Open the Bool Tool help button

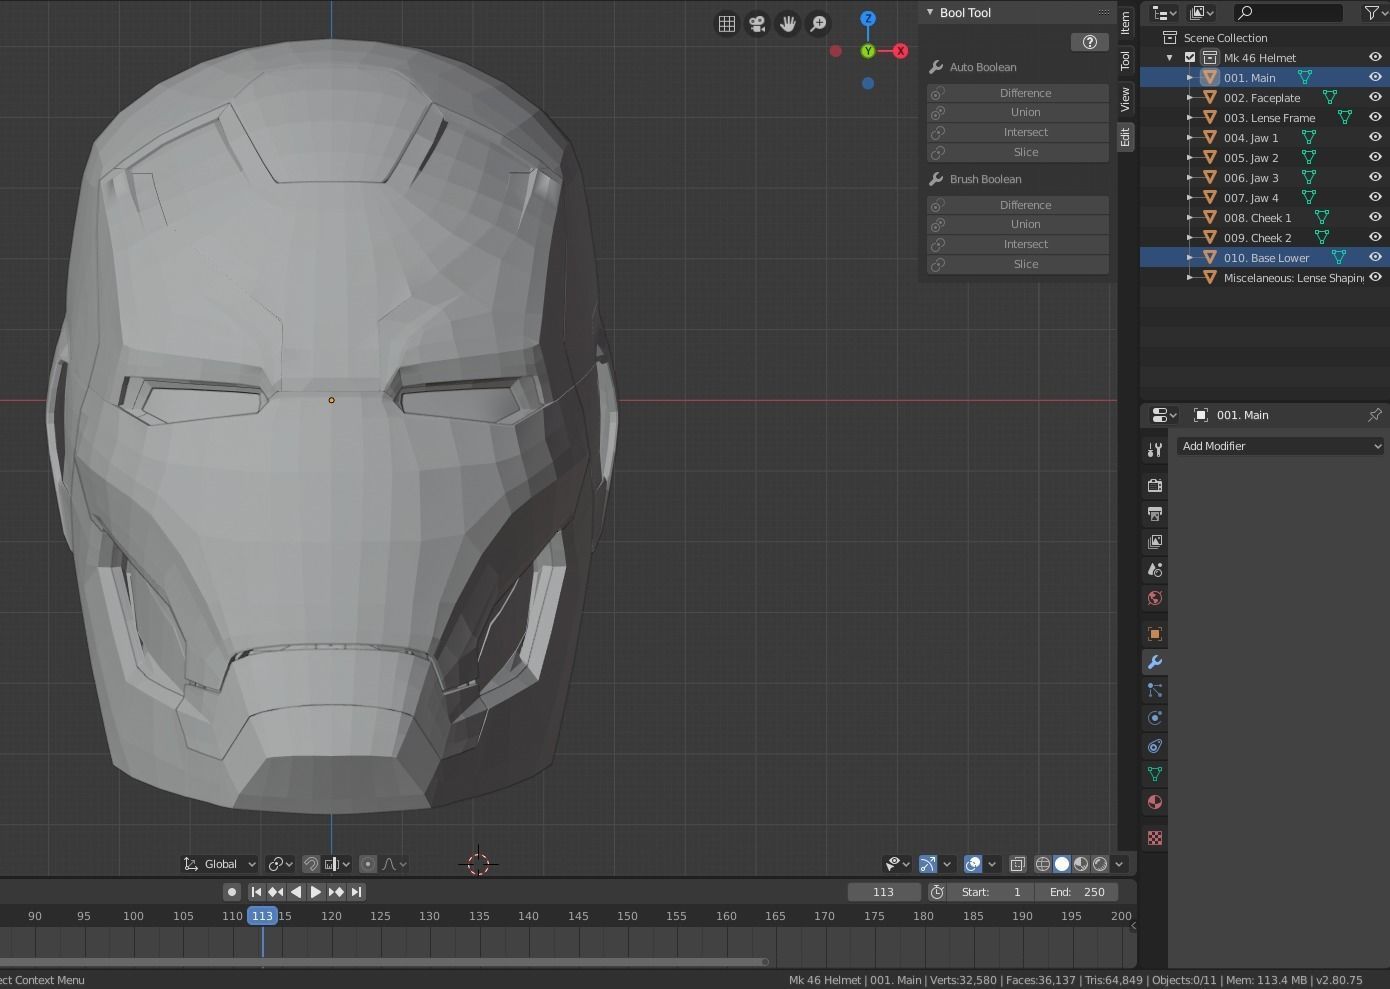1089,42
